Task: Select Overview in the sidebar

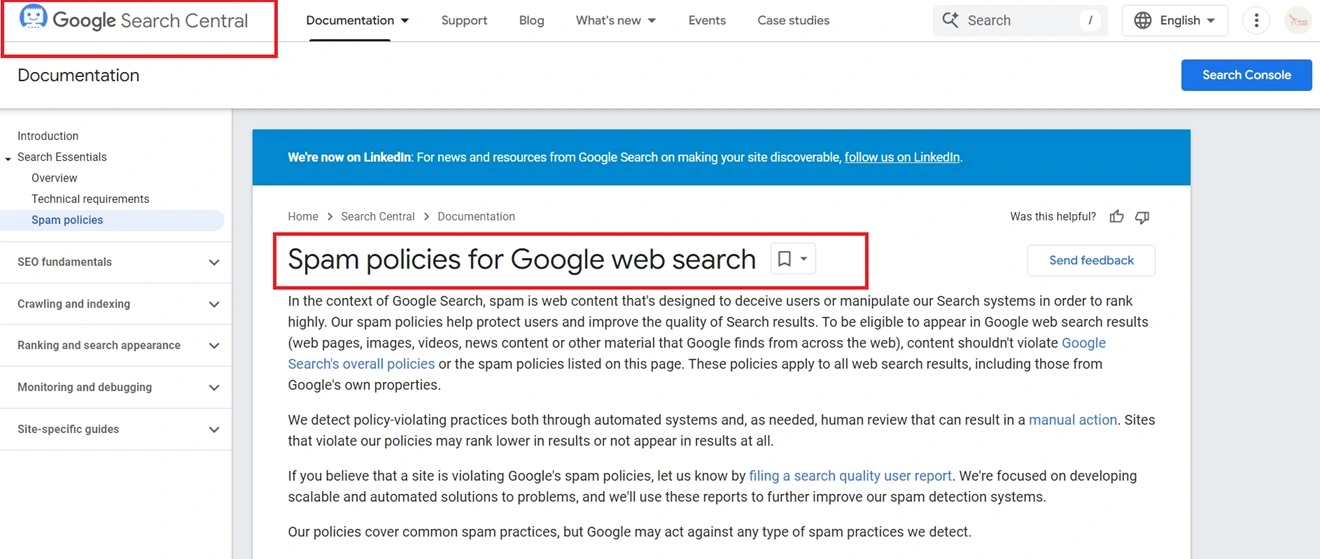Action: tap(54, 178)
